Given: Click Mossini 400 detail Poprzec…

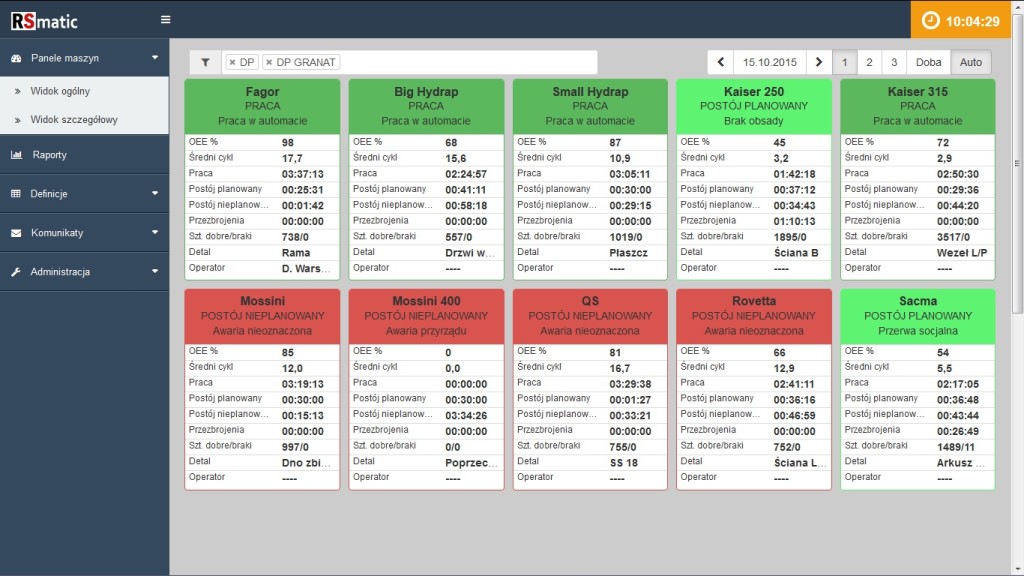Looking at the screenshot, I should 472,462.
